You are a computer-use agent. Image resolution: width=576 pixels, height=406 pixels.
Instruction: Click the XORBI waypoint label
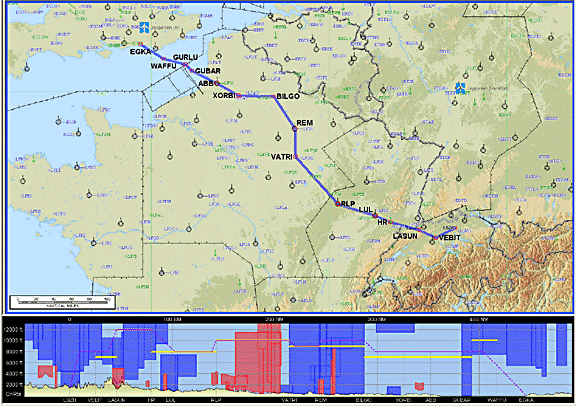pos(224,96)
